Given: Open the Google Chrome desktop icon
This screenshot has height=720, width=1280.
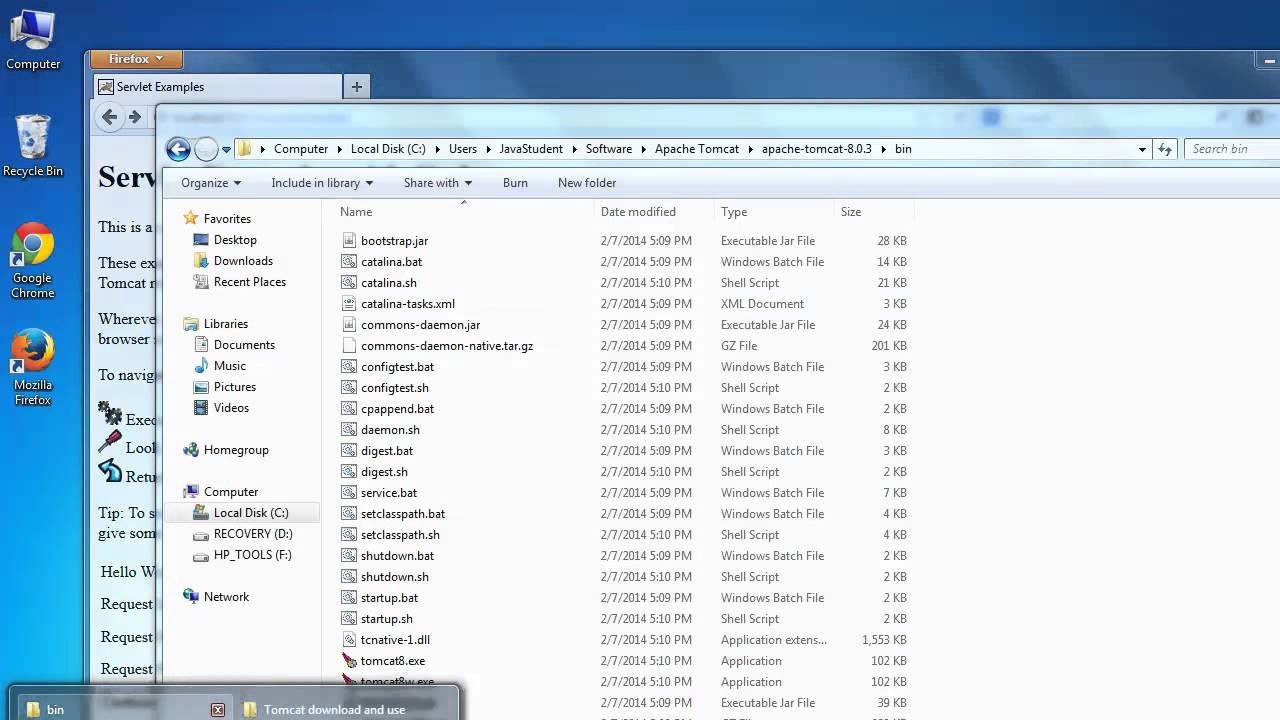Looking at the screenshot, I should click(x=33, y=260).
